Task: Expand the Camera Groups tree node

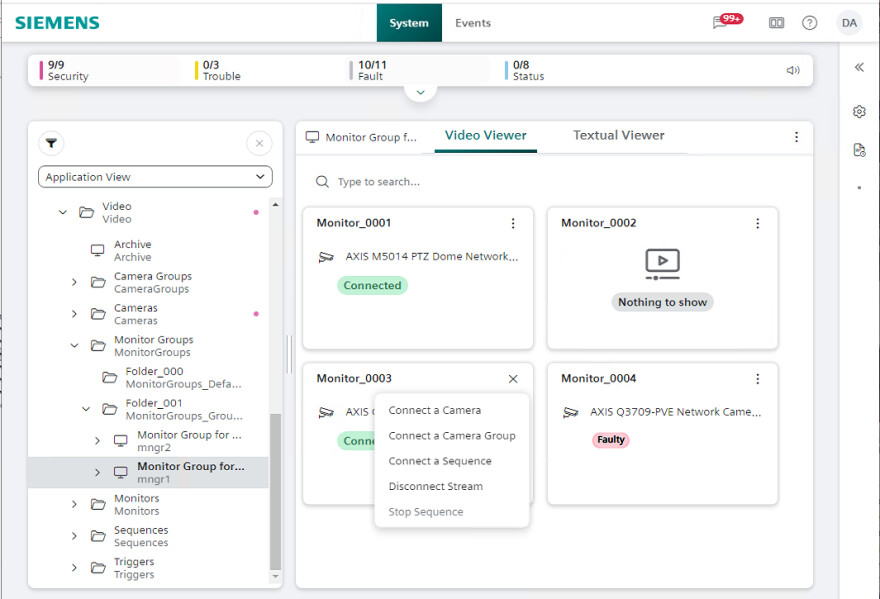Action: click(74, 283)
